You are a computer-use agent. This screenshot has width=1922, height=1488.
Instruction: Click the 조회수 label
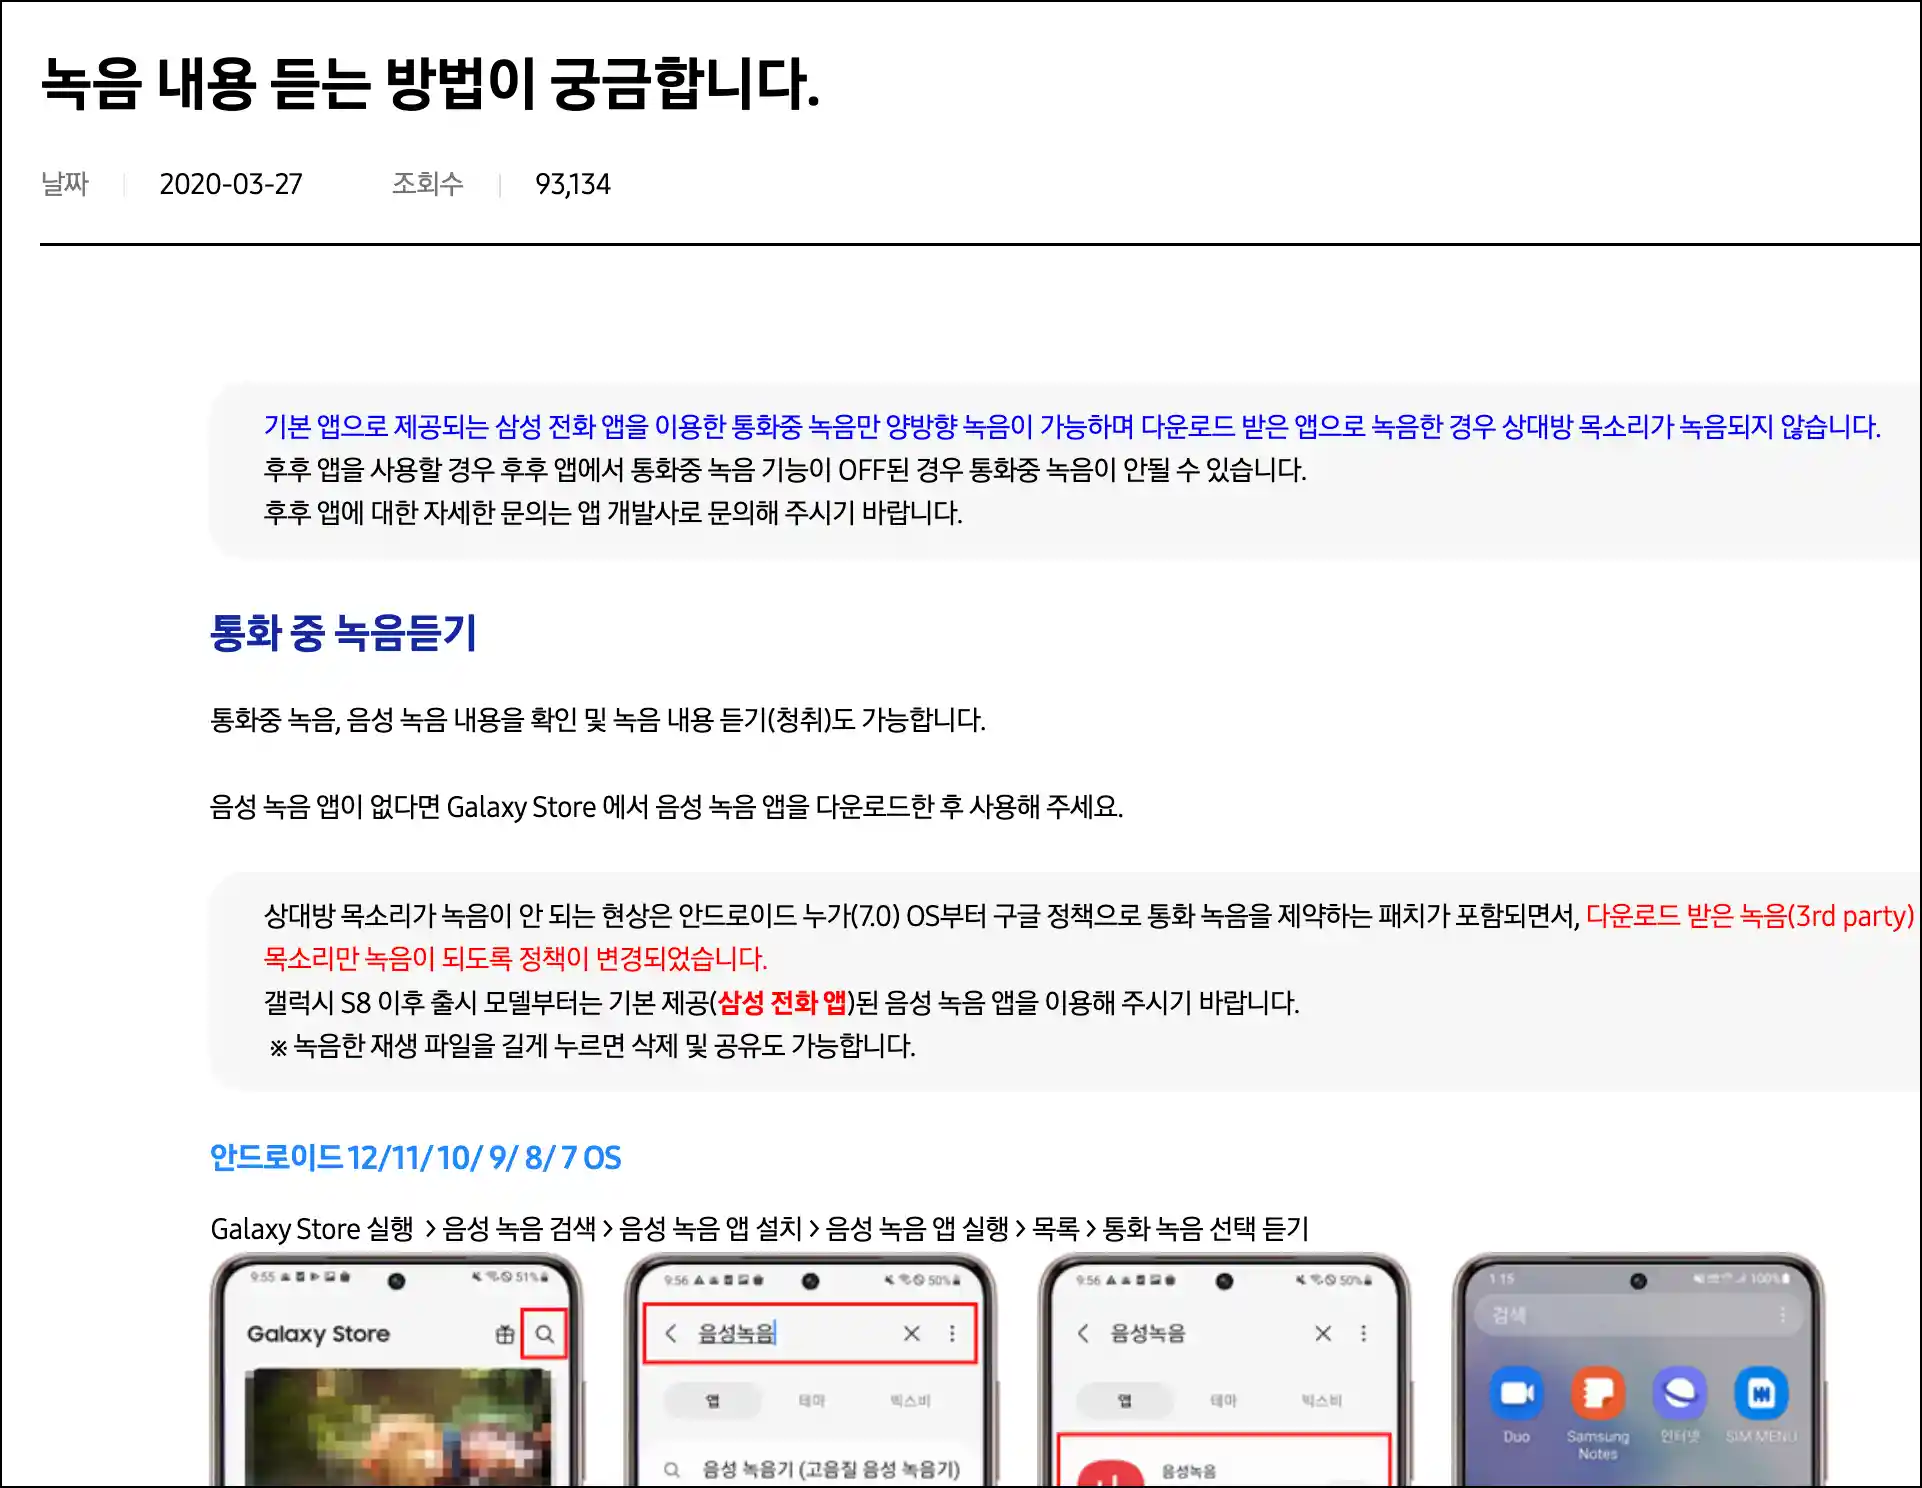coord(427,184)
